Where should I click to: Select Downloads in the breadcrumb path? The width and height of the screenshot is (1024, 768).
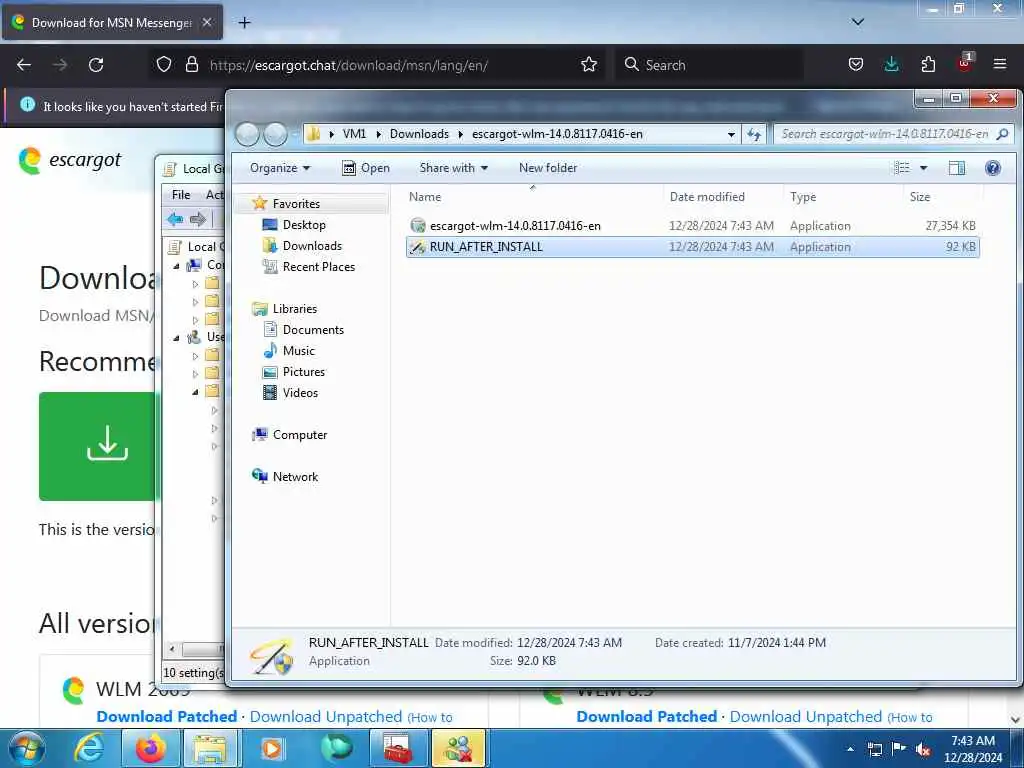point(419,134)
